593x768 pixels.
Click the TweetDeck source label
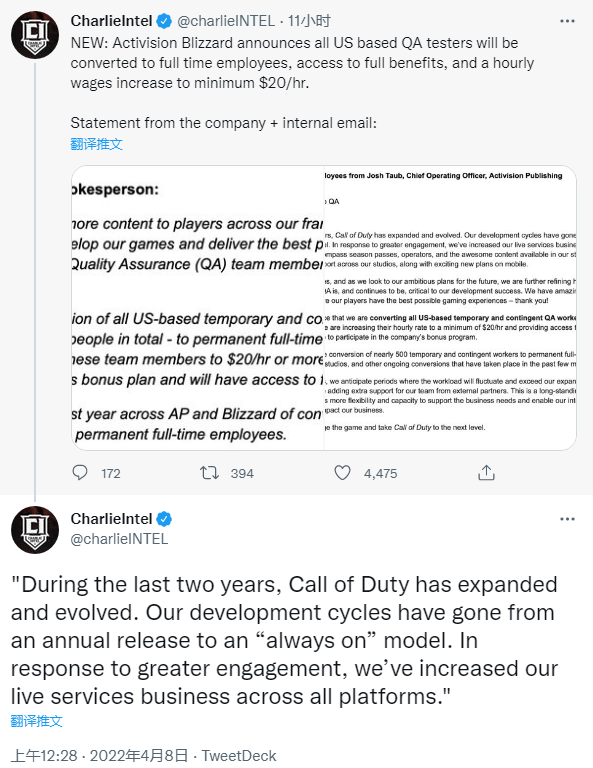point(239,756)
